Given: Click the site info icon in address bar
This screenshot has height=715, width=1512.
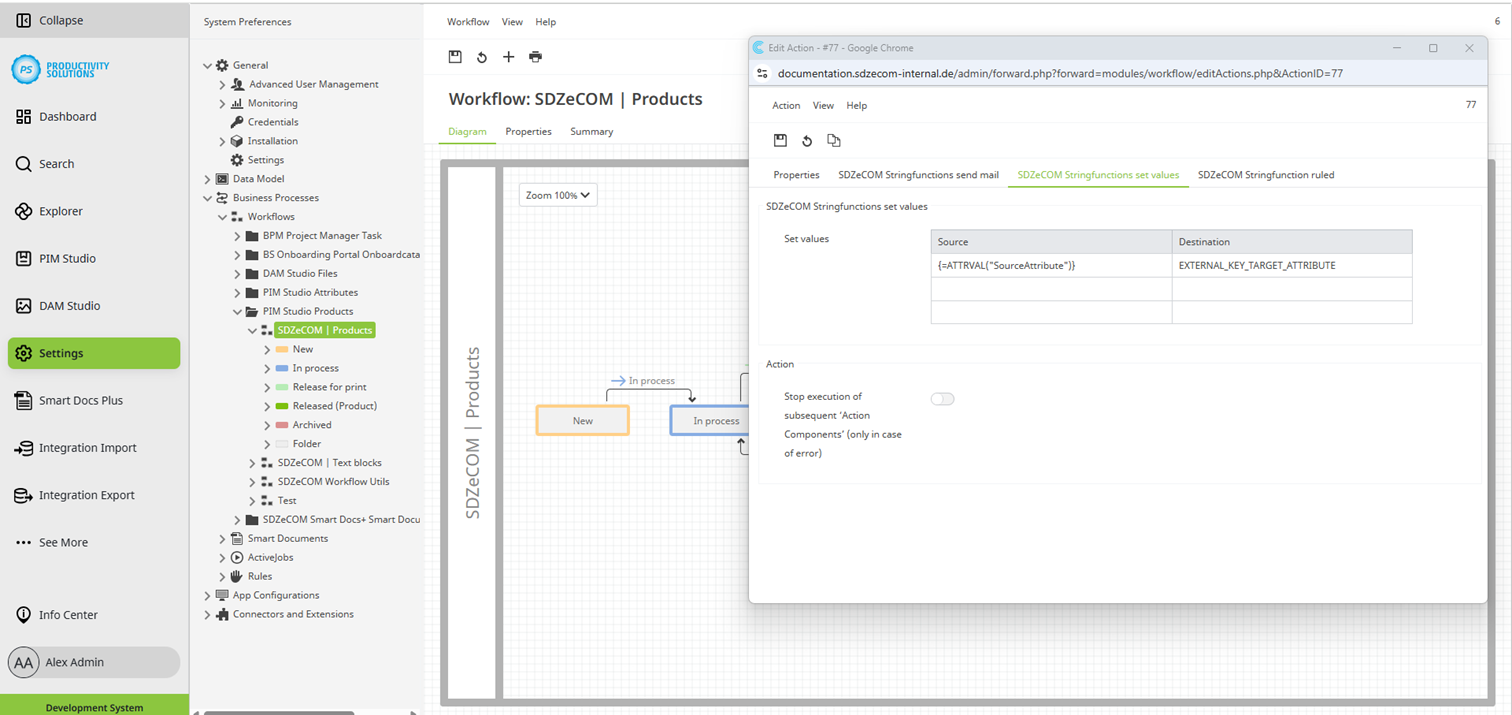Looking at the screenshot, I should [x=762, y=73].
